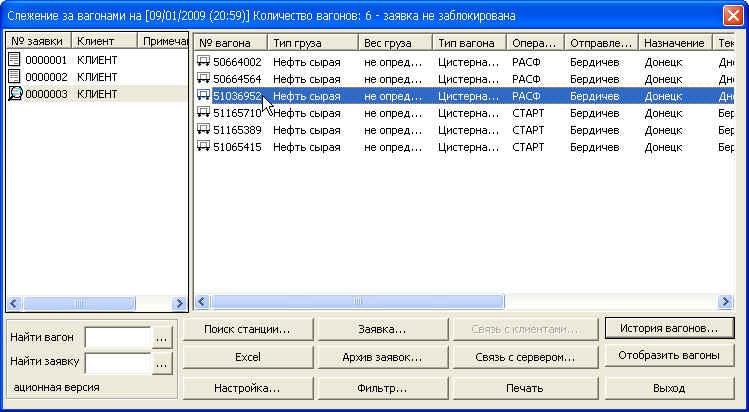Open the Фильтр dialog

pyautogui.click(x=382, y=388)
